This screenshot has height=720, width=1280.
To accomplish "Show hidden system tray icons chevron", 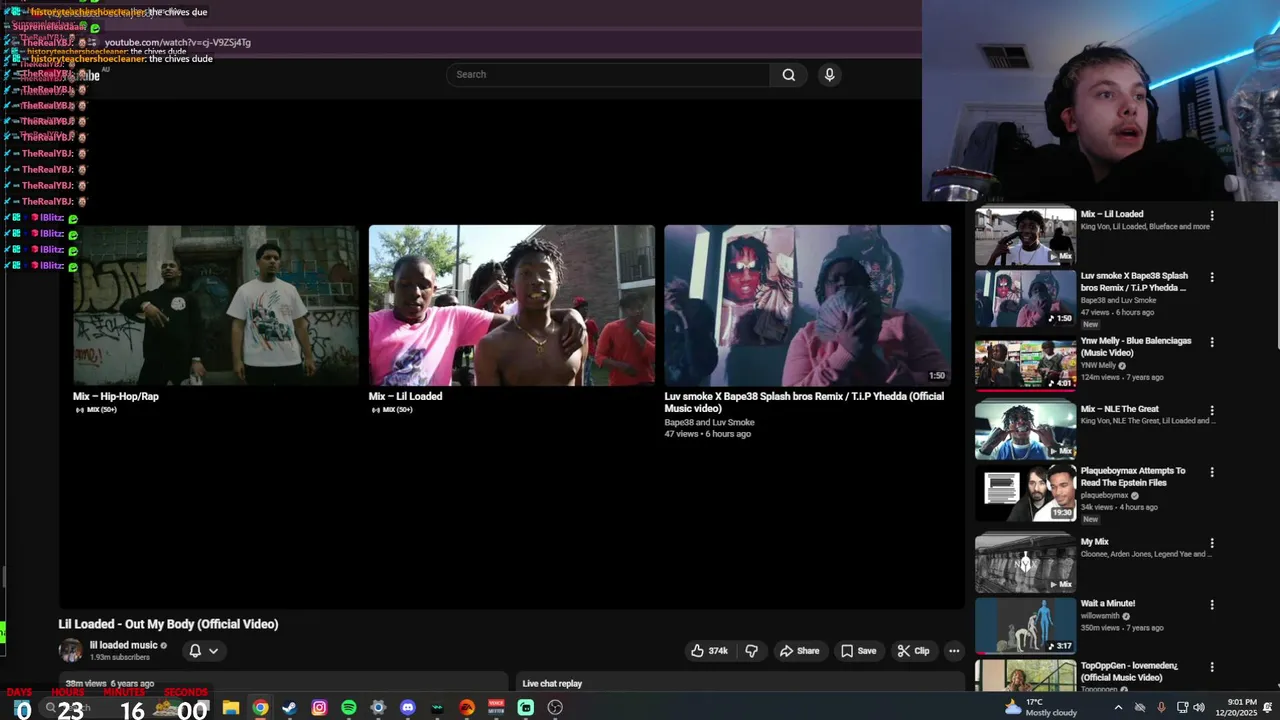I will pos(1118,708).
